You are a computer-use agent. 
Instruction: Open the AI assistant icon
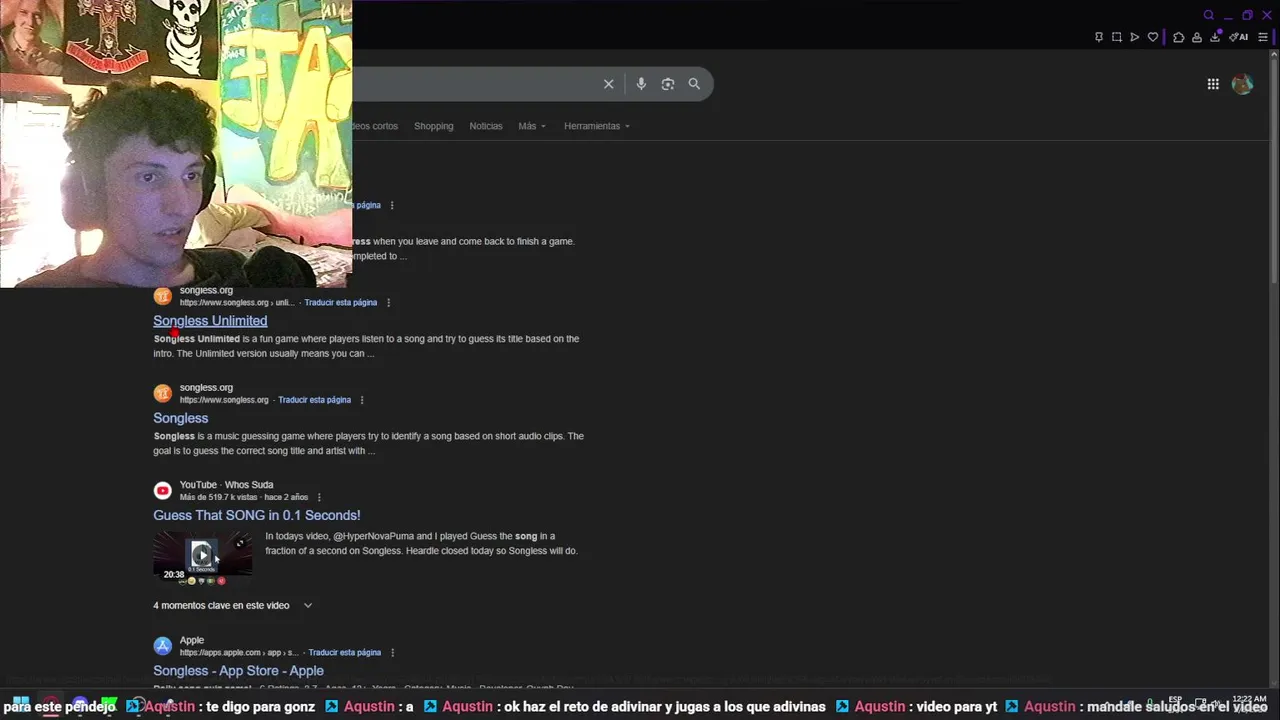tap(1239, 37)
